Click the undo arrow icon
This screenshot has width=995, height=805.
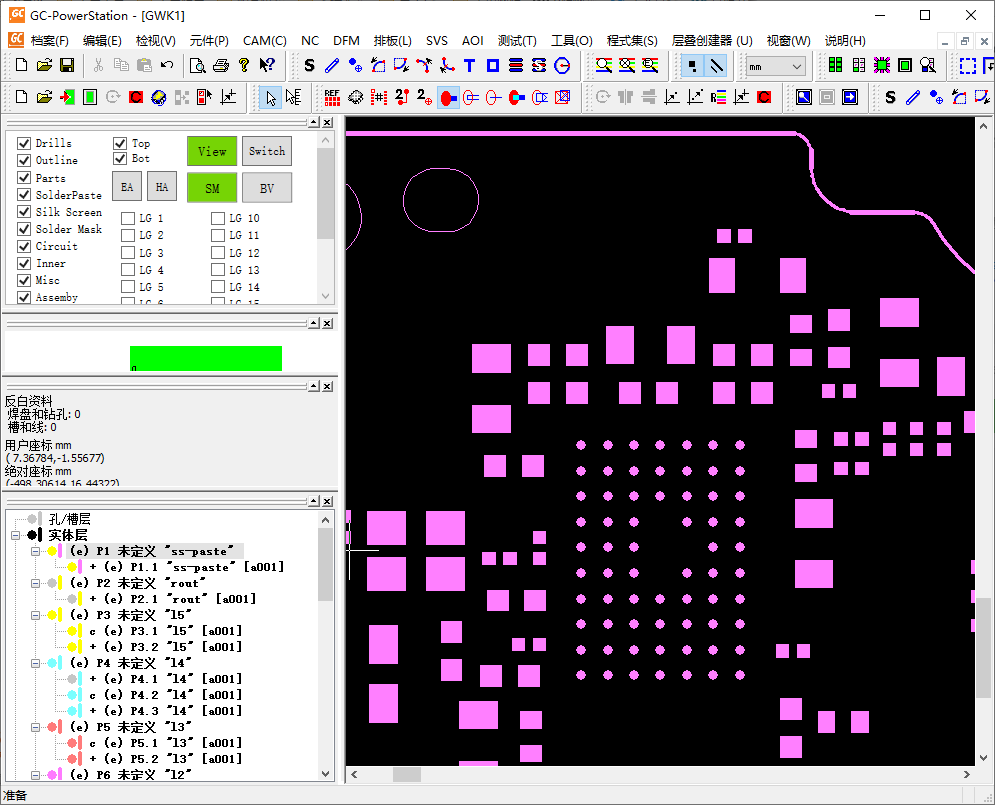coord(167,66)
